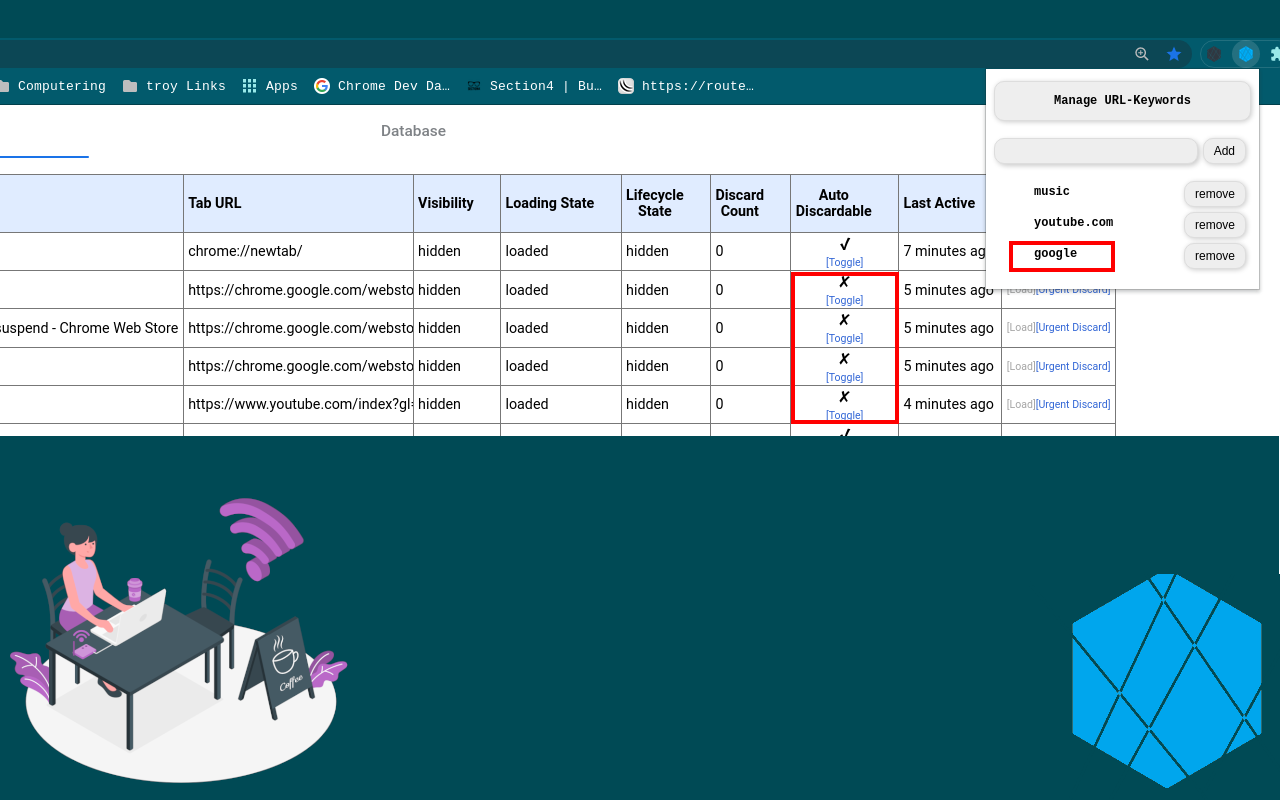Click the keyword input field in popup
1280x800 pixels.
[1096, 151]
